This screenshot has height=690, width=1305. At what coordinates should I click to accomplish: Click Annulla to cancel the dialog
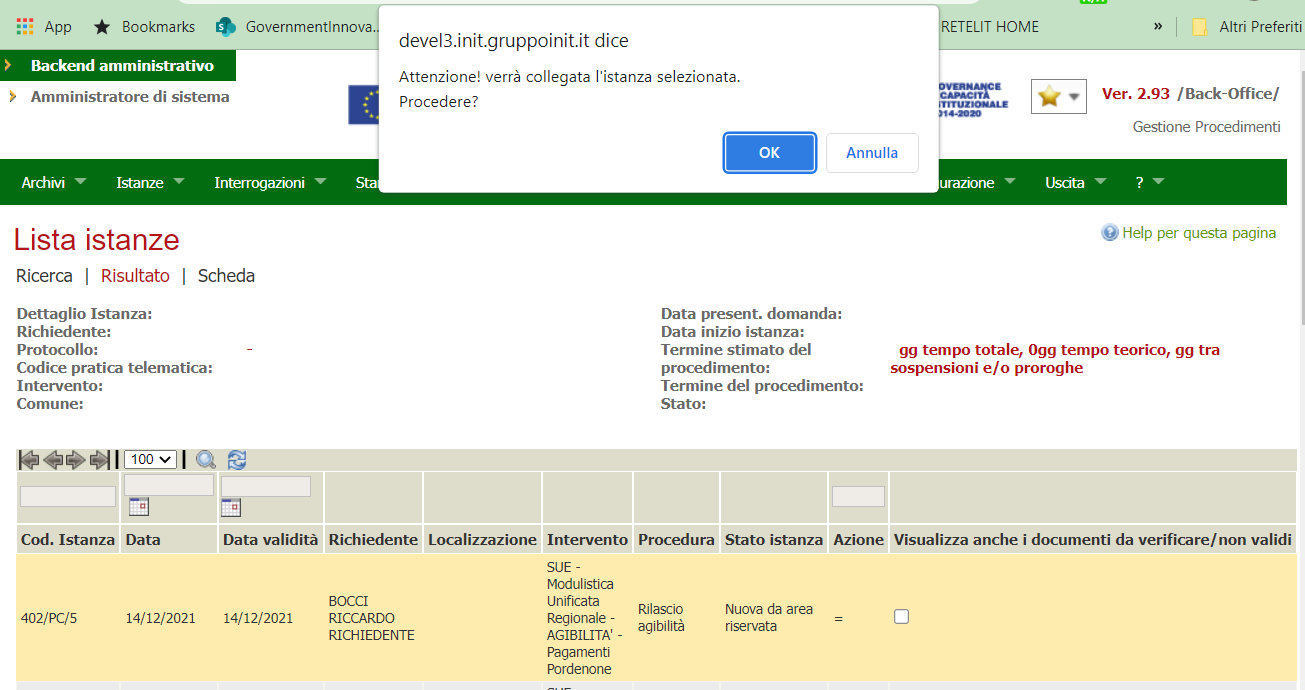coord(872,153)
